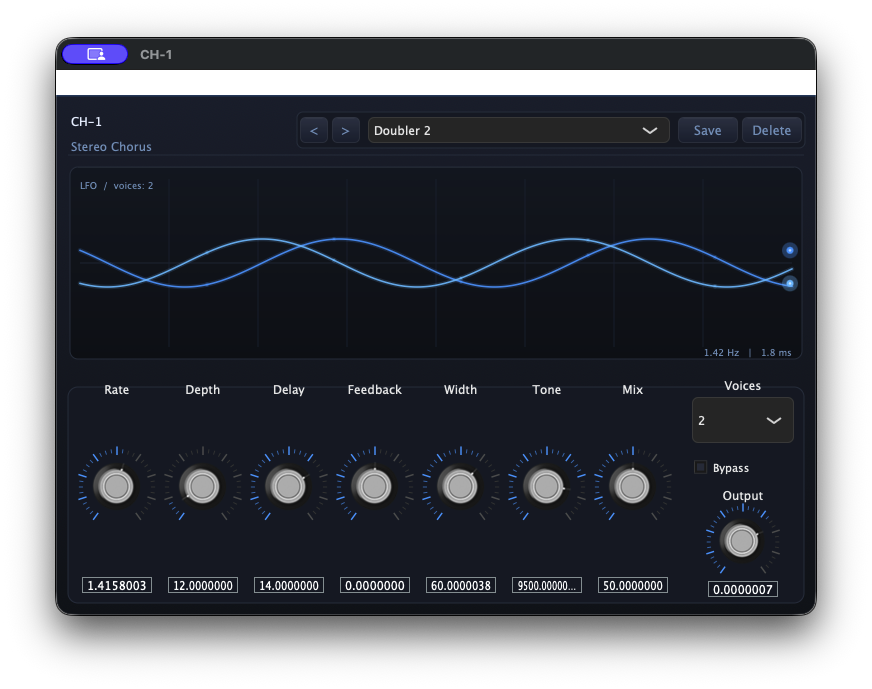Click the Tone knob
This screenshot has height=689, width=872.
click(546, 486)
